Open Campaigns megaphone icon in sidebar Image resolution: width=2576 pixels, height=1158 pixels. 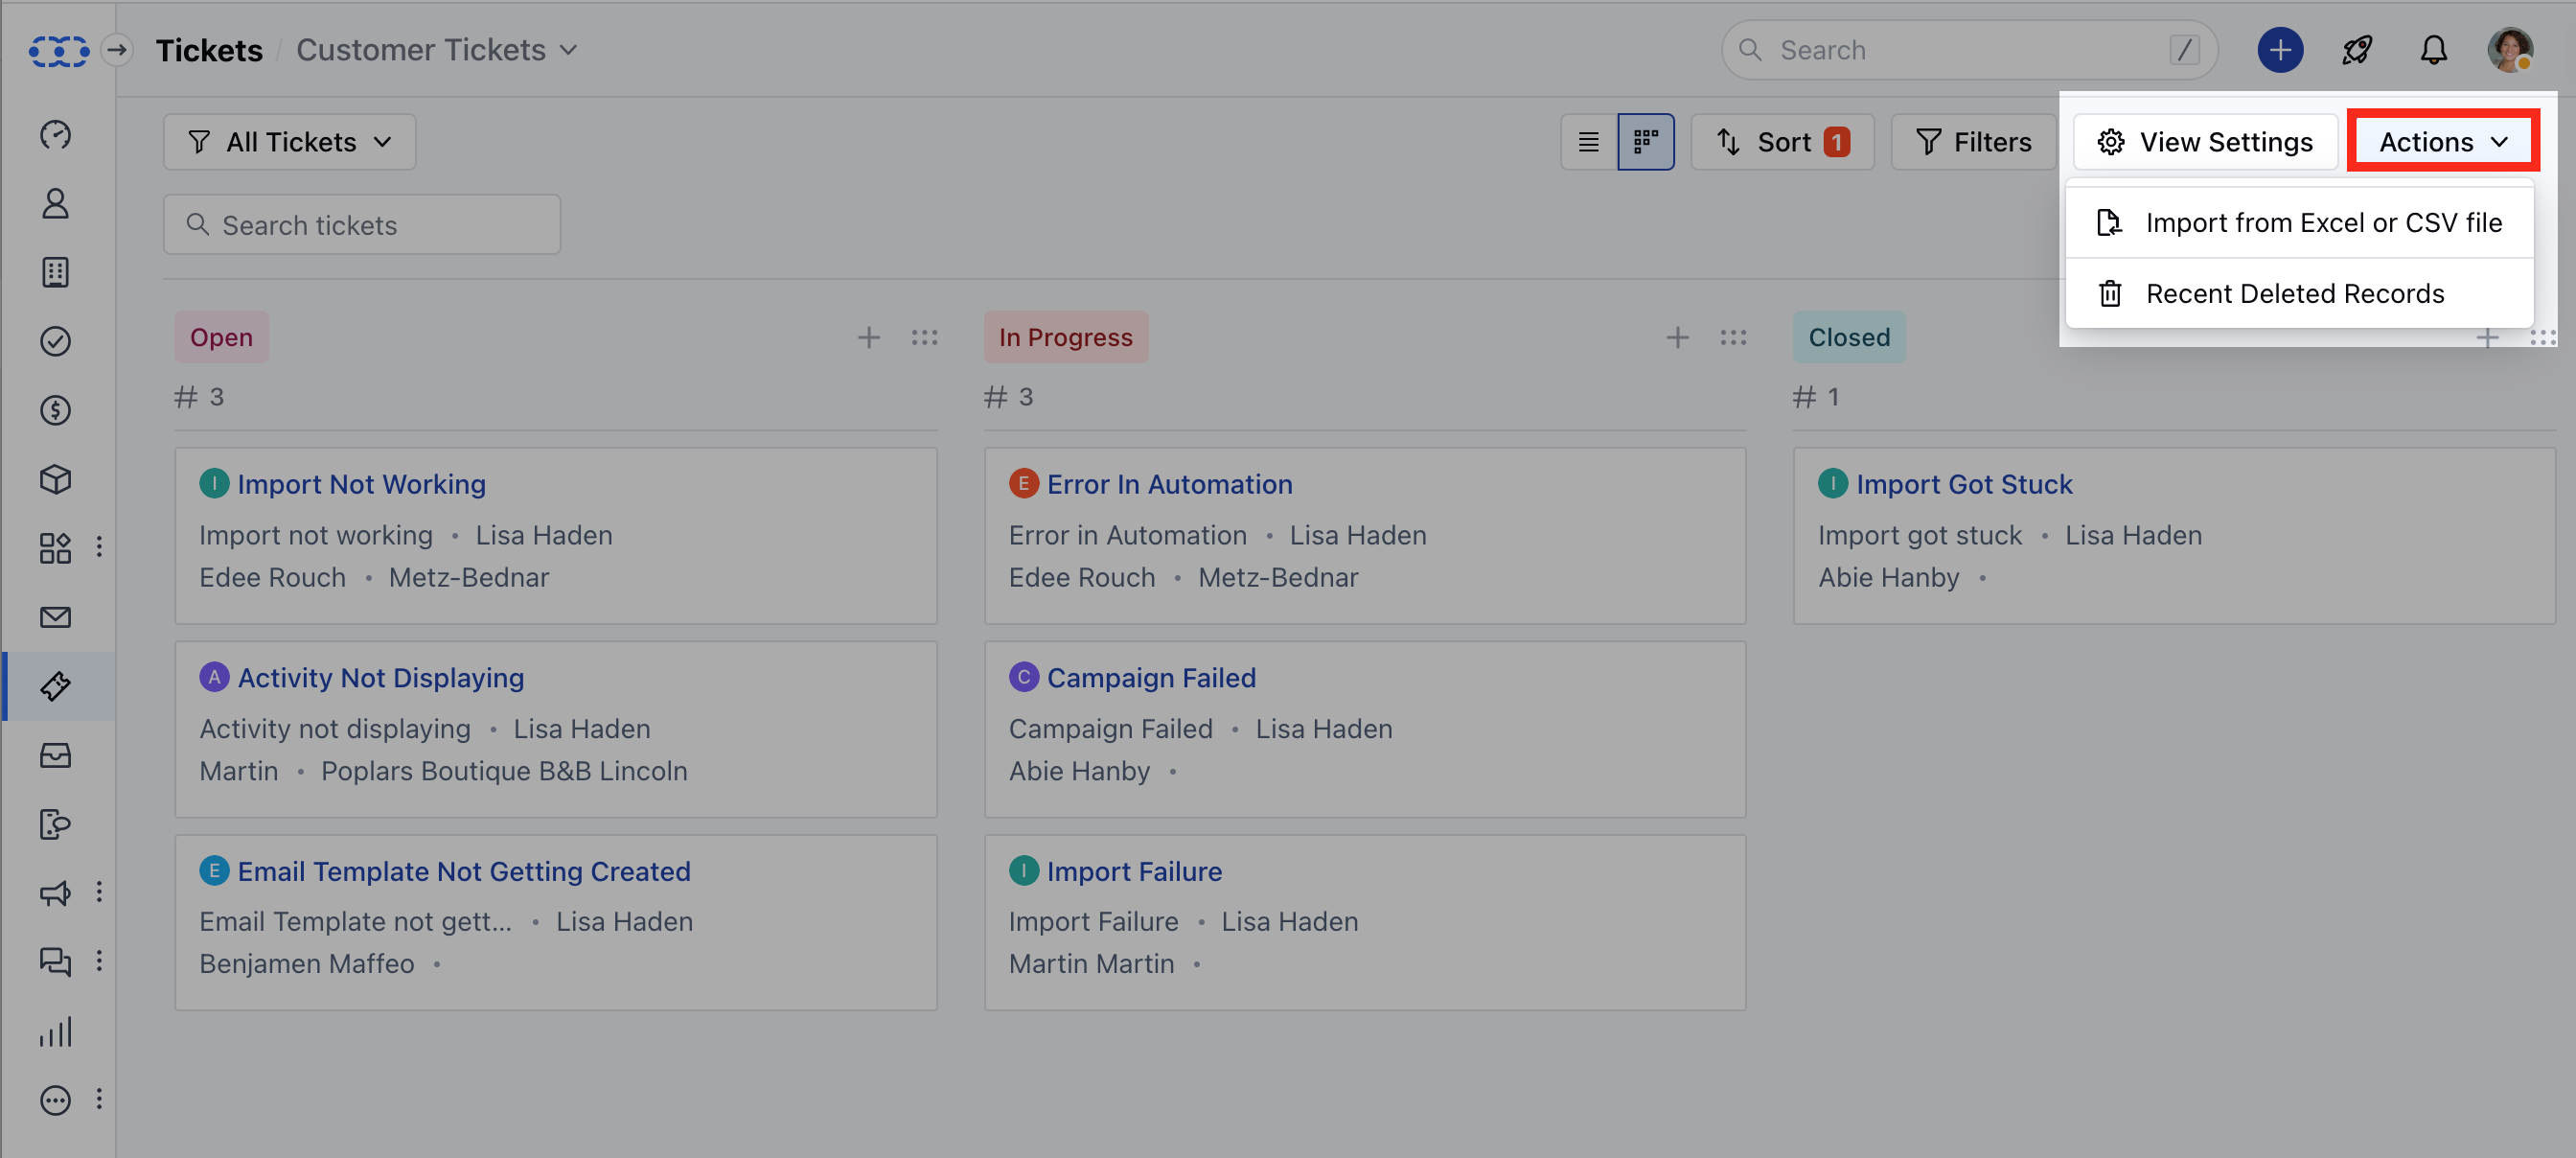(55, 893)
